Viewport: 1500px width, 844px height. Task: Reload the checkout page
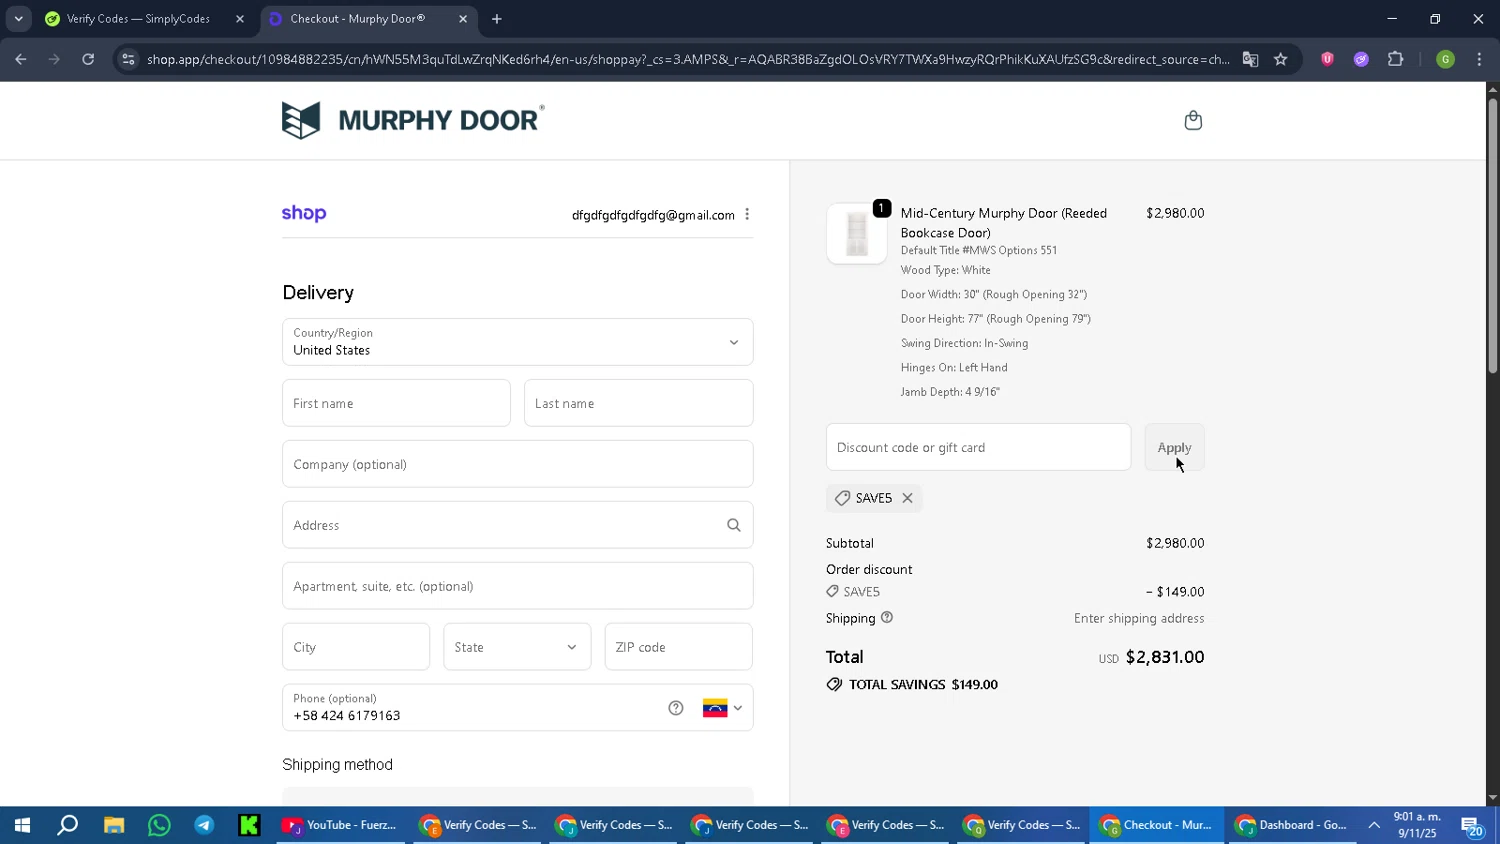coord(88,59)
